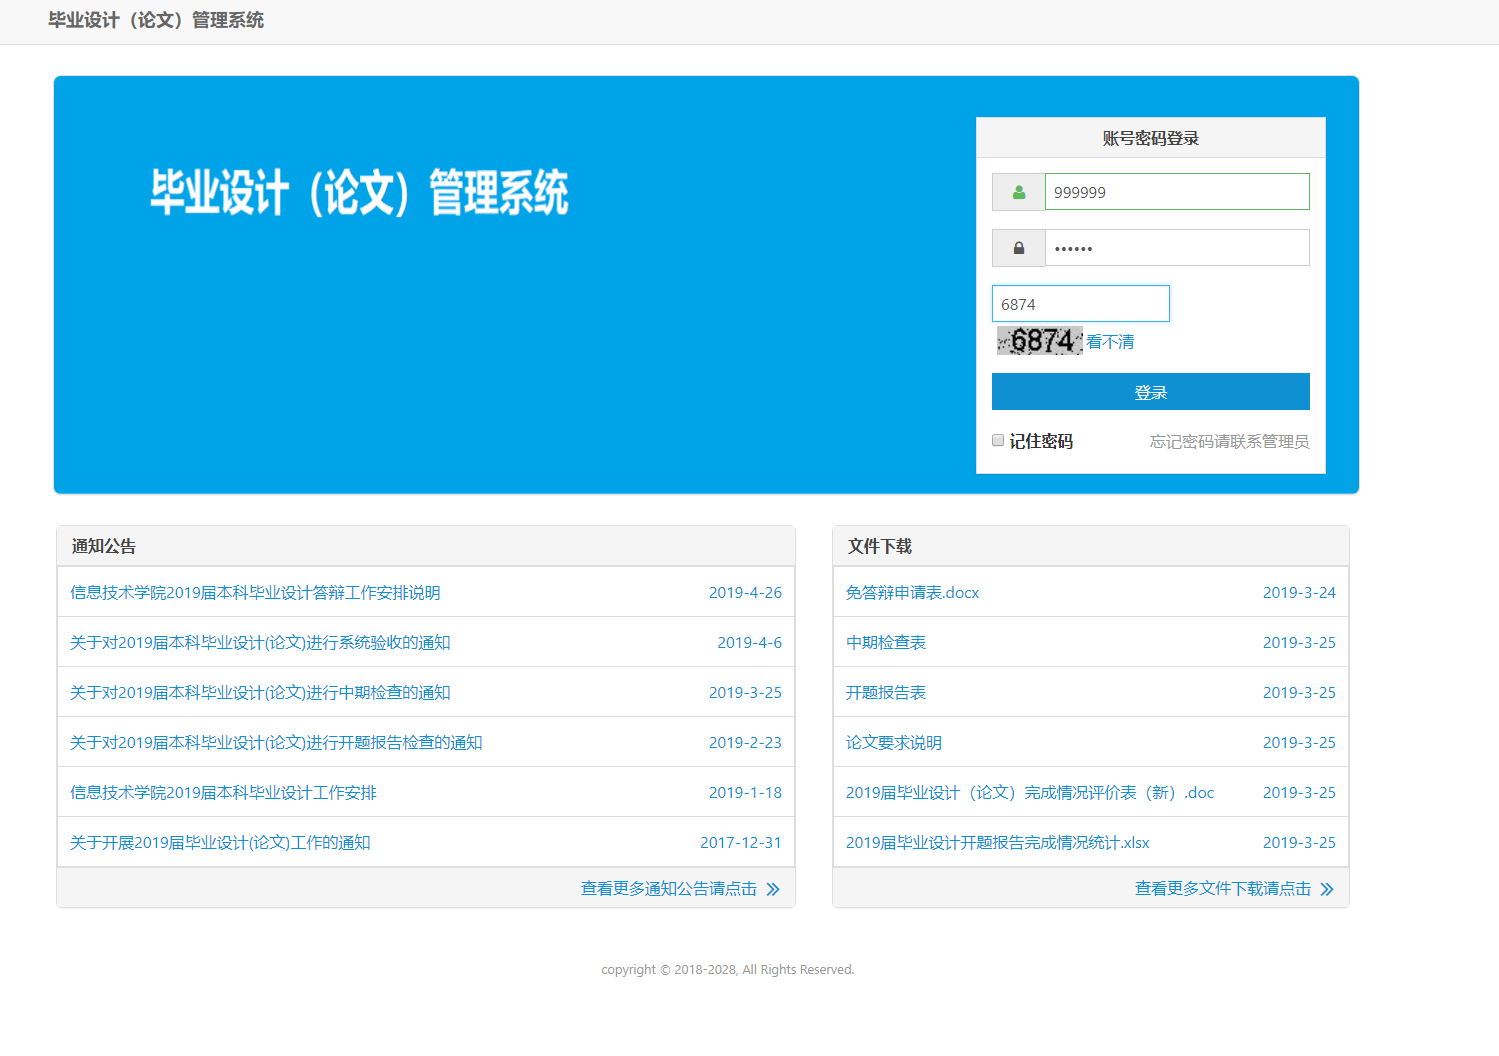
Task: Open notice 关于开展2019届毕业设计(论文)工作的通知
Action: point(219,842)
